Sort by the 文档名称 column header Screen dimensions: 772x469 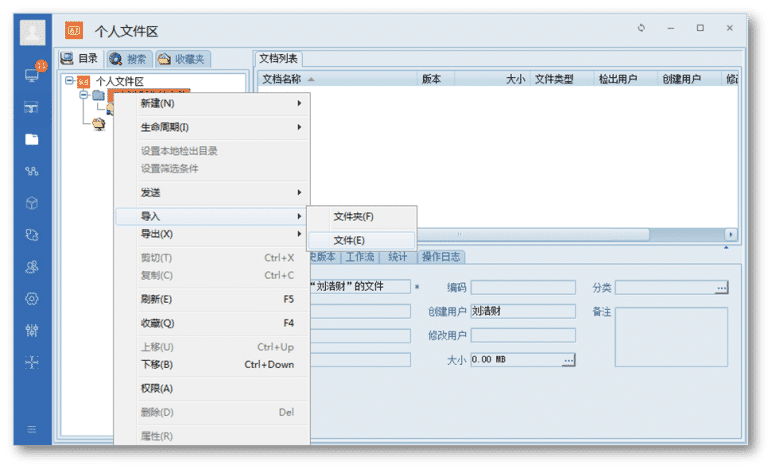(338, 79)
